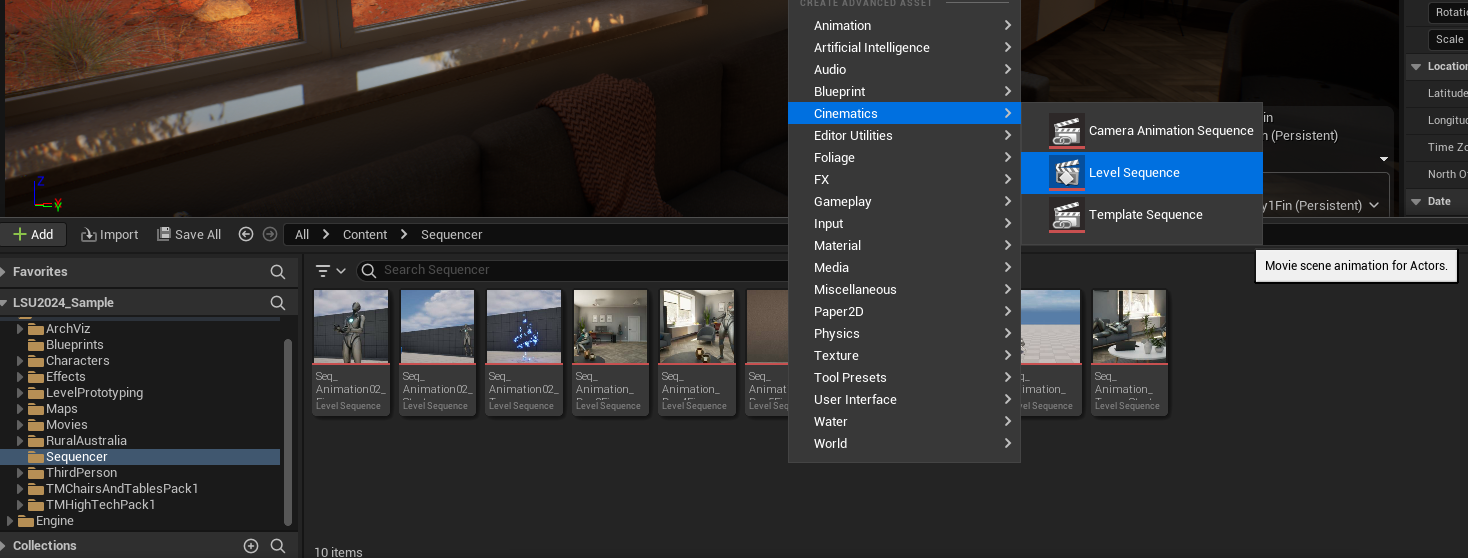1468x558 pixels.
Task: Click the folder tree vertical scrollbar
Action: click(288, 431)
